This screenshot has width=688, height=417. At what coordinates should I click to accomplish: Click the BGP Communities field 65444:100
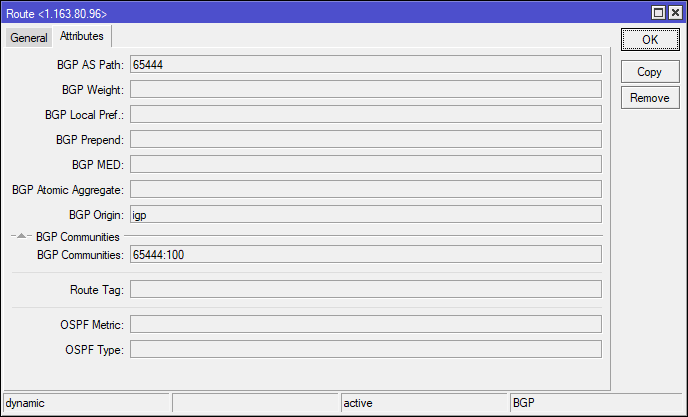pos(366,255)
